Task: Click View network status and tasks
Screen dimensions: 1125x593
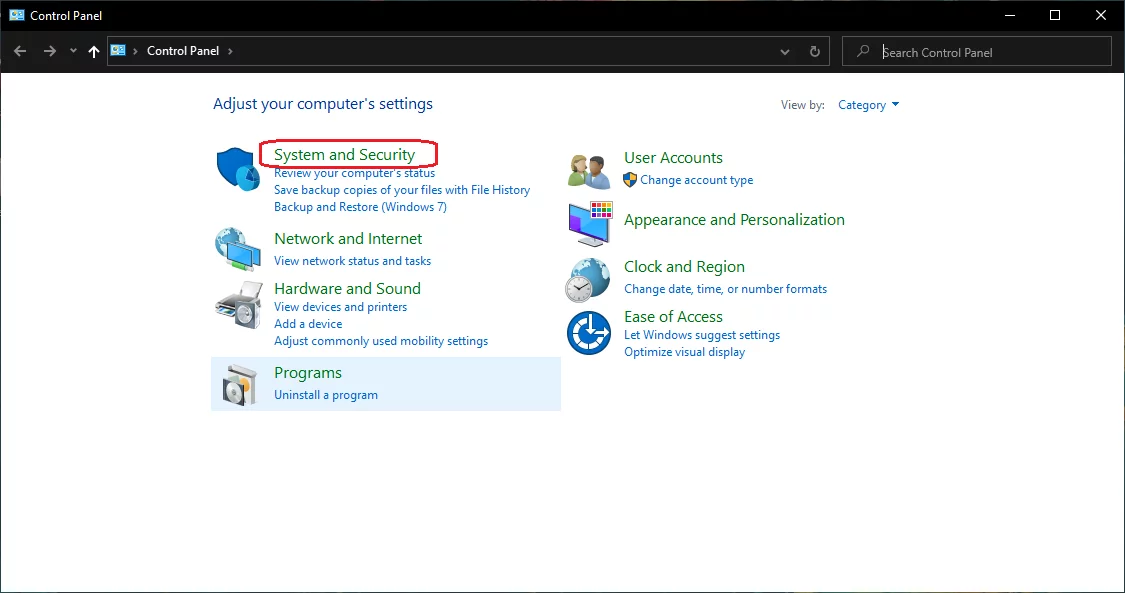Action: tap(352, 261)
